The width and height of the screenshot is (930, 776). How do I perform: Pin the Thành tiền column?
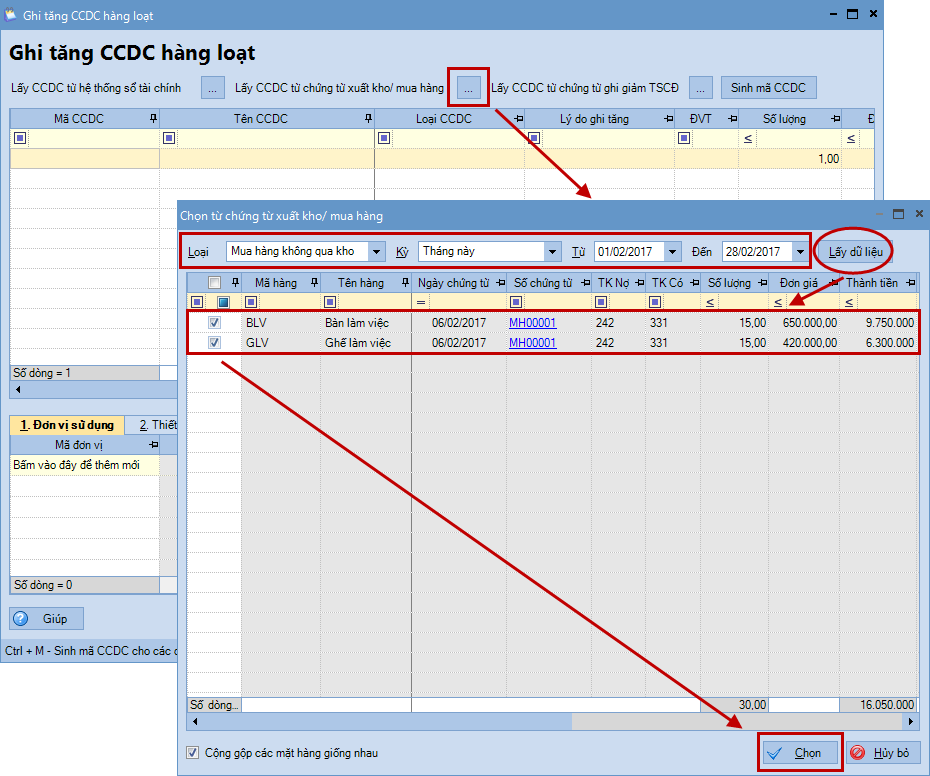coord(910,283)
